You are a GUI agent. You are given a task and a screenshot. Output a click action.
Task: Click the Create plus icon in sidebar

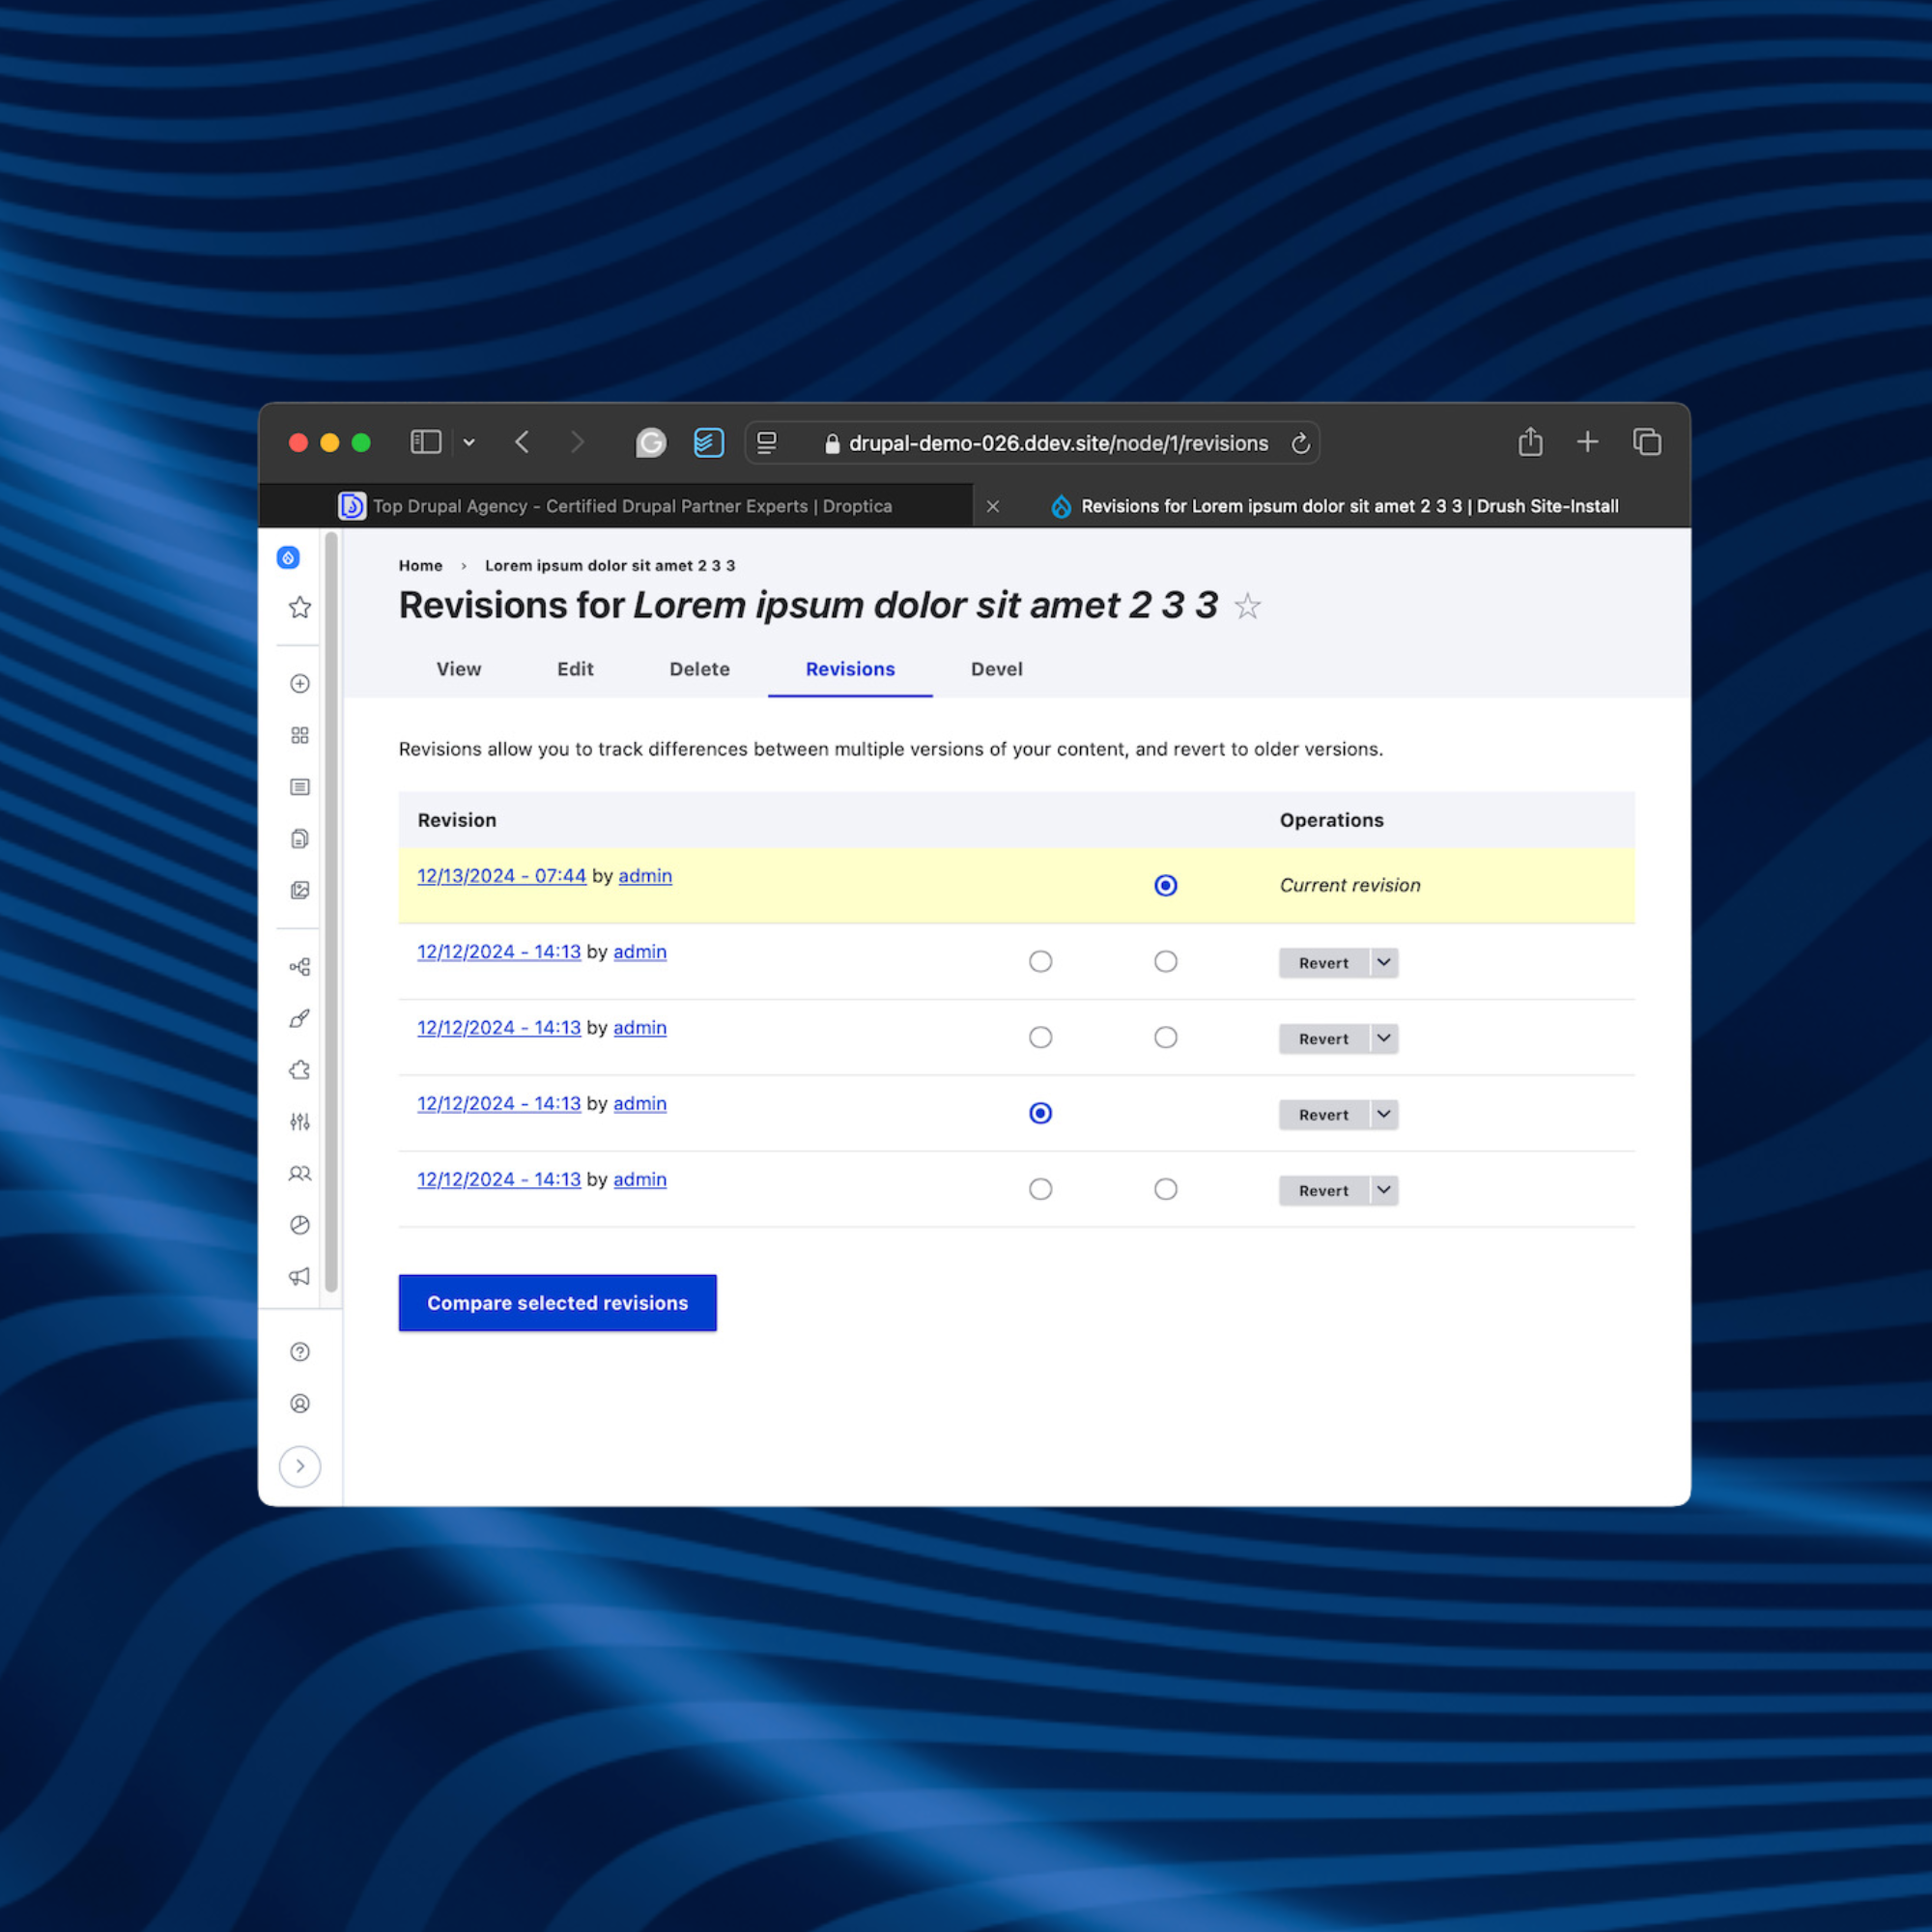coord(299,684)
